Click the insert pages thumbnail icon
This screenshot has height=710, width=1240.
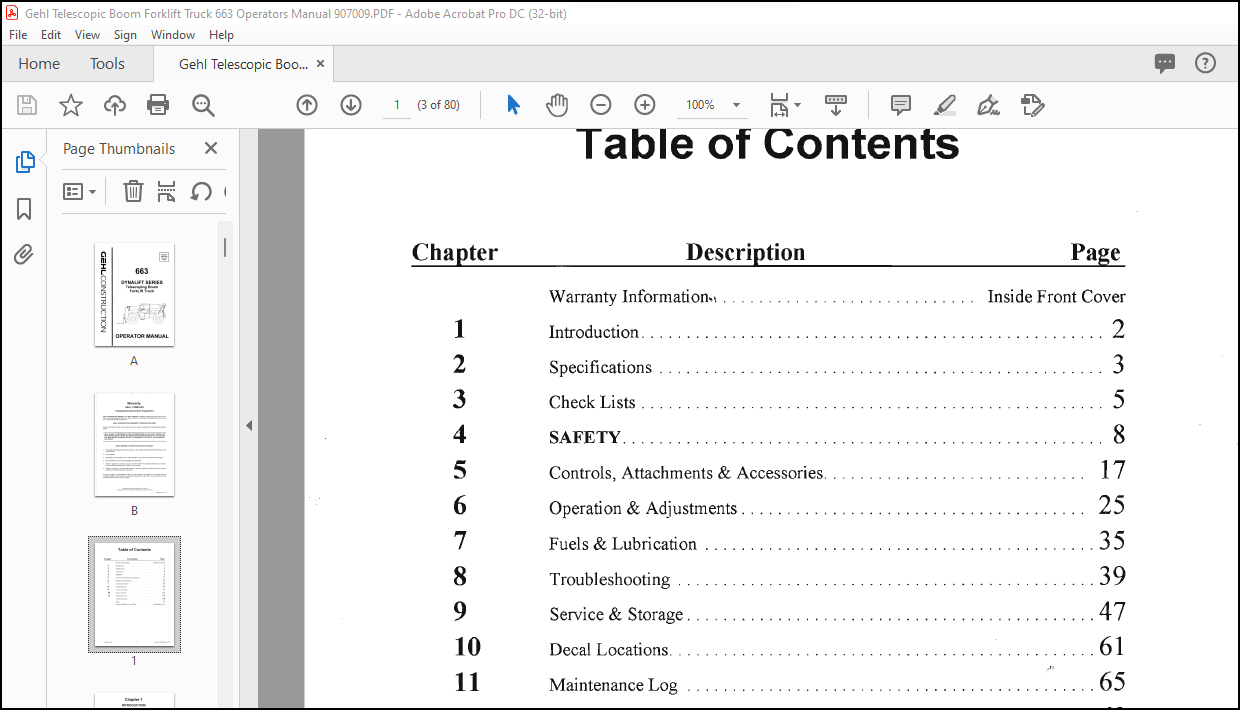tap(167, 191)
